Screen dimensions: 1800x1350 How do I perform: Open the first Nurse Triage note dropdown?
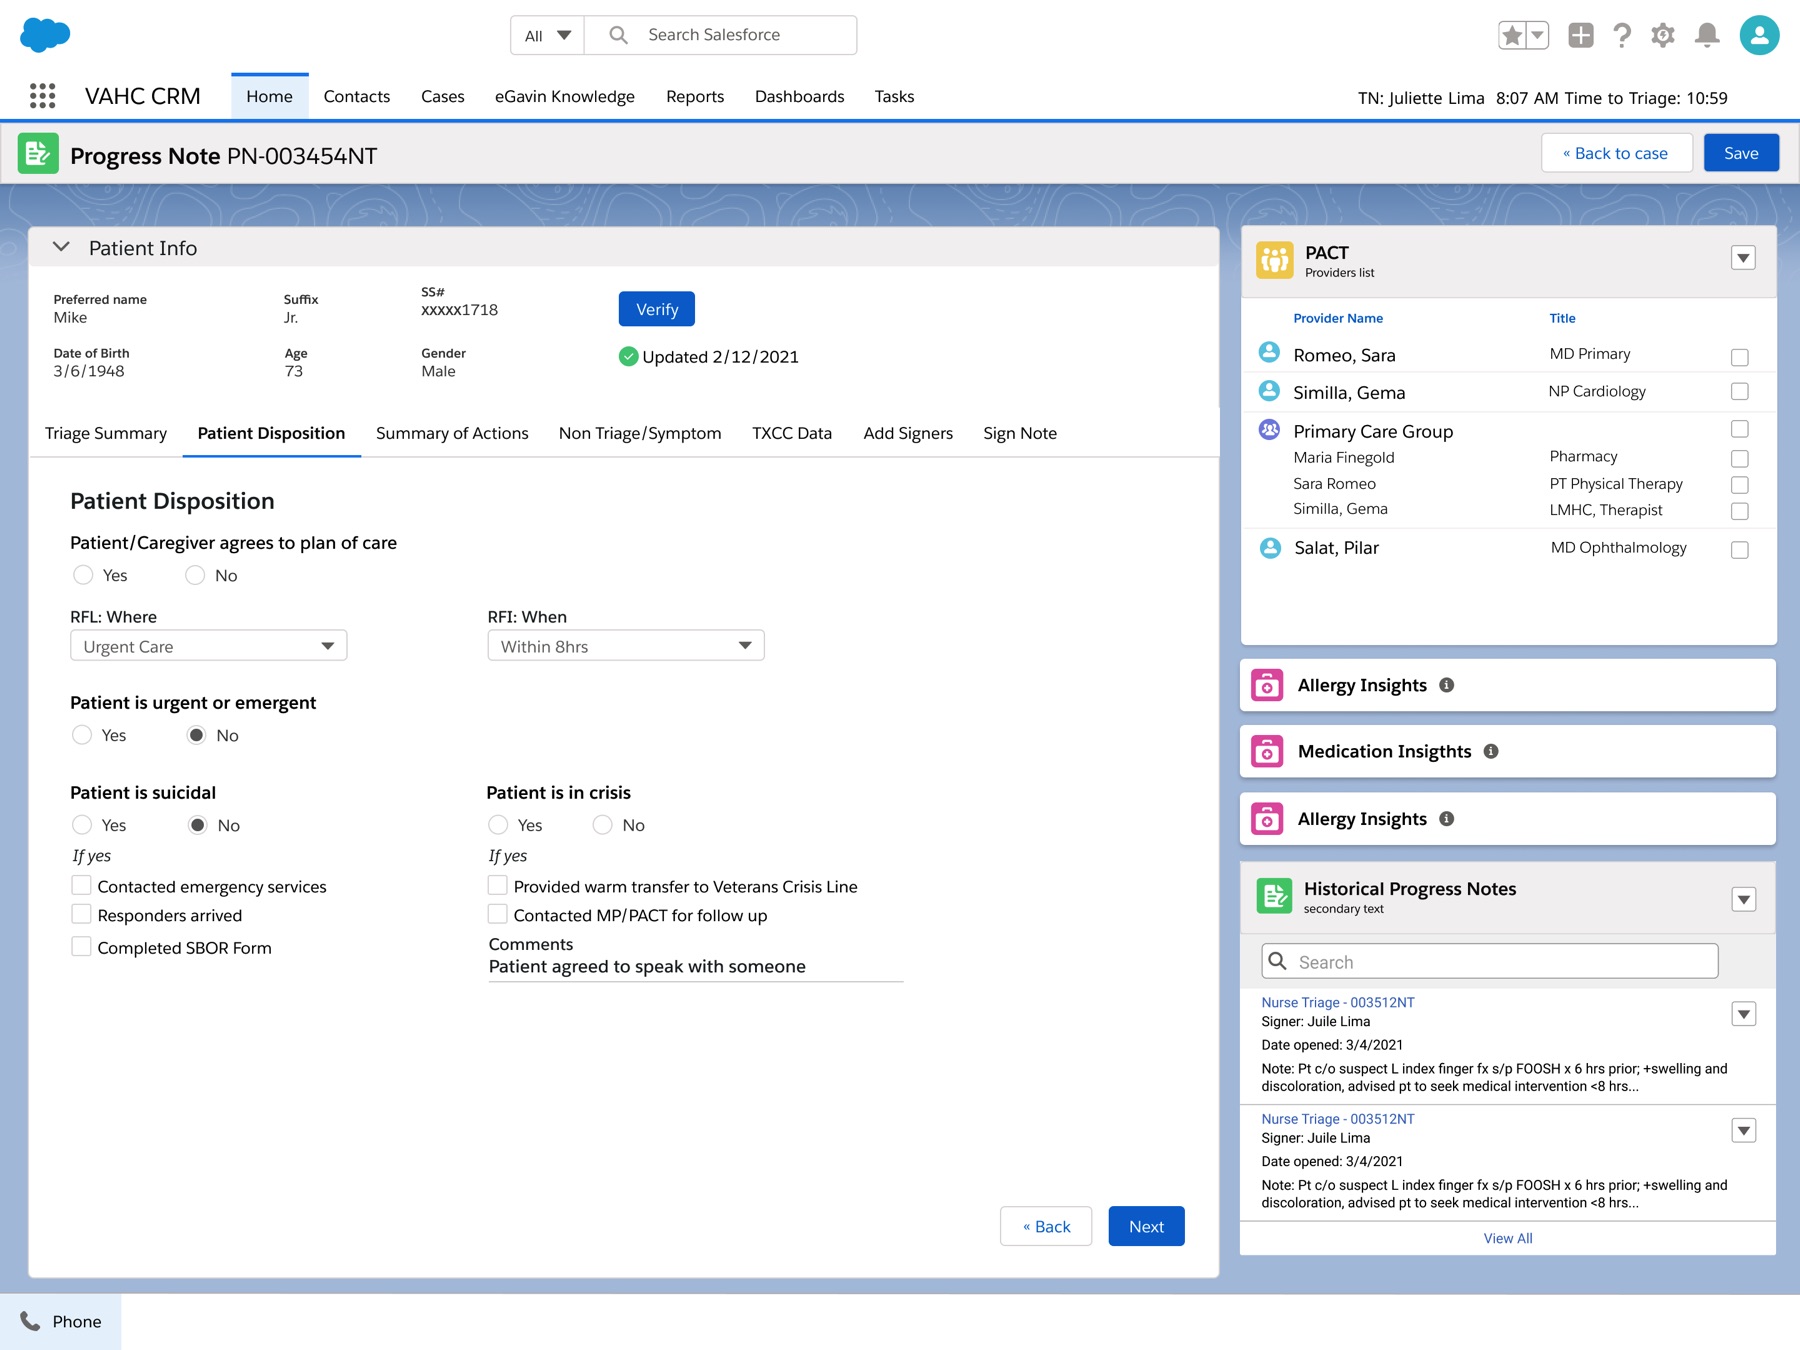(x=1744, y=1014)
